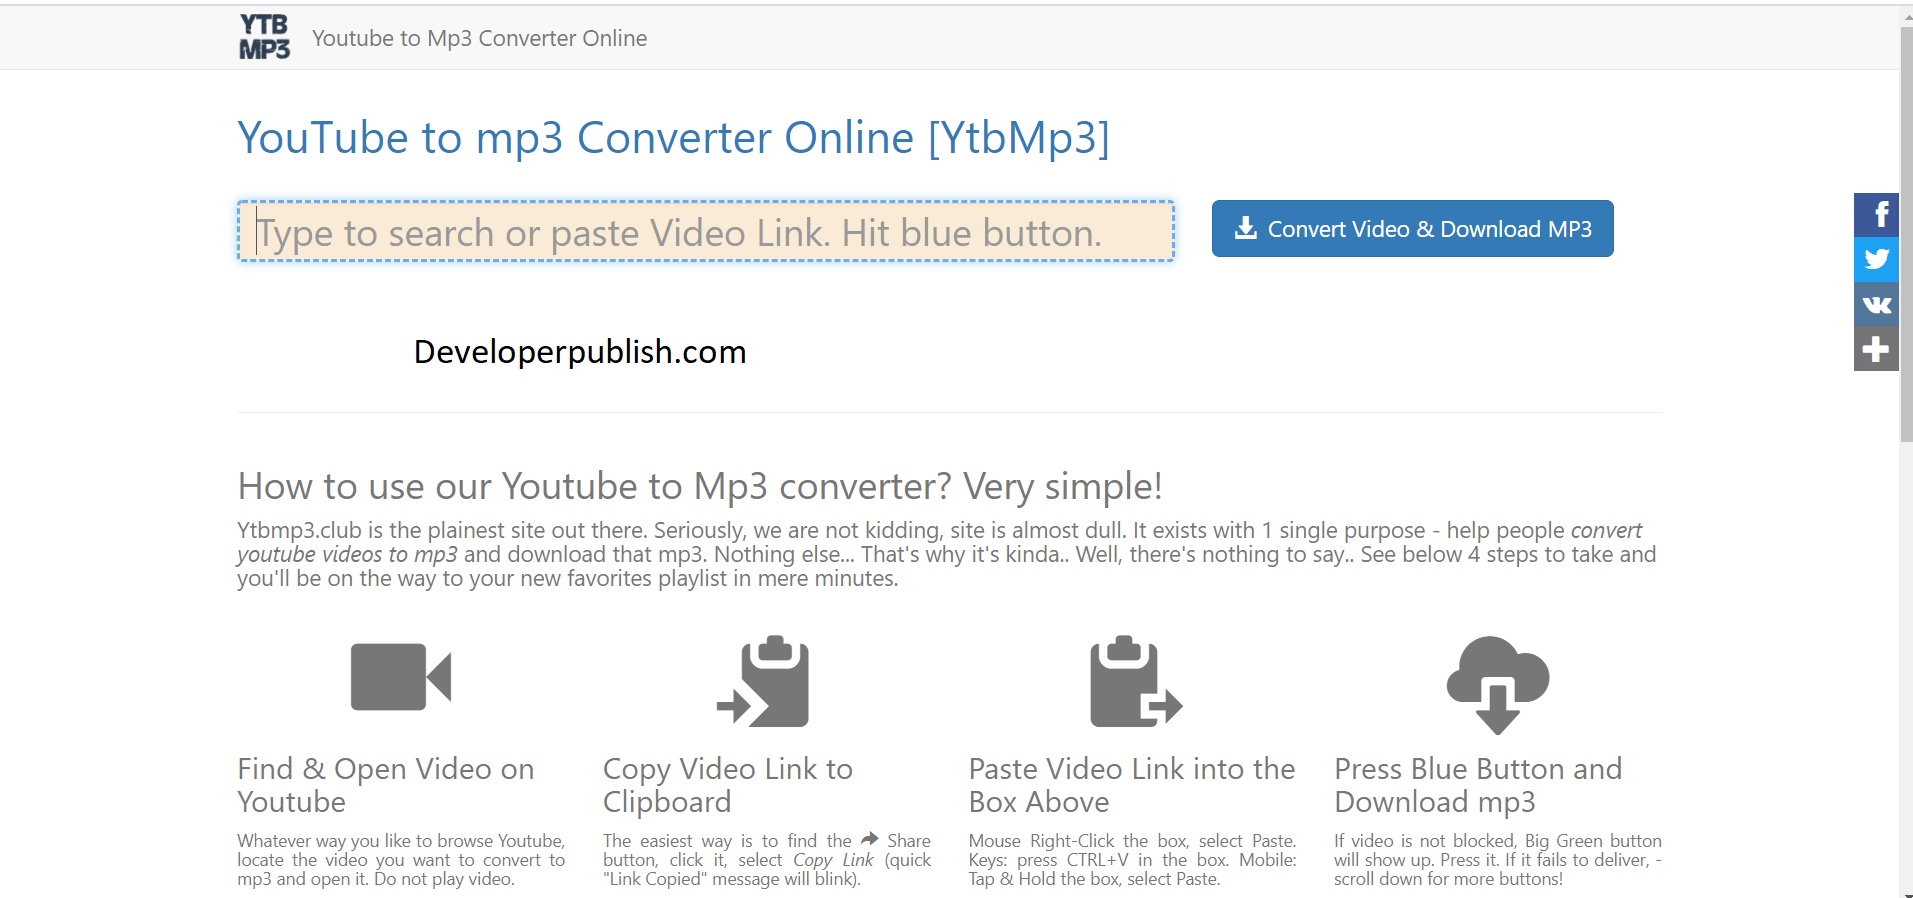Screen dimensions: 1913x898
Task: Click the 'How to use our Youtube to Mp3 converter' heading
Action: 700,486
